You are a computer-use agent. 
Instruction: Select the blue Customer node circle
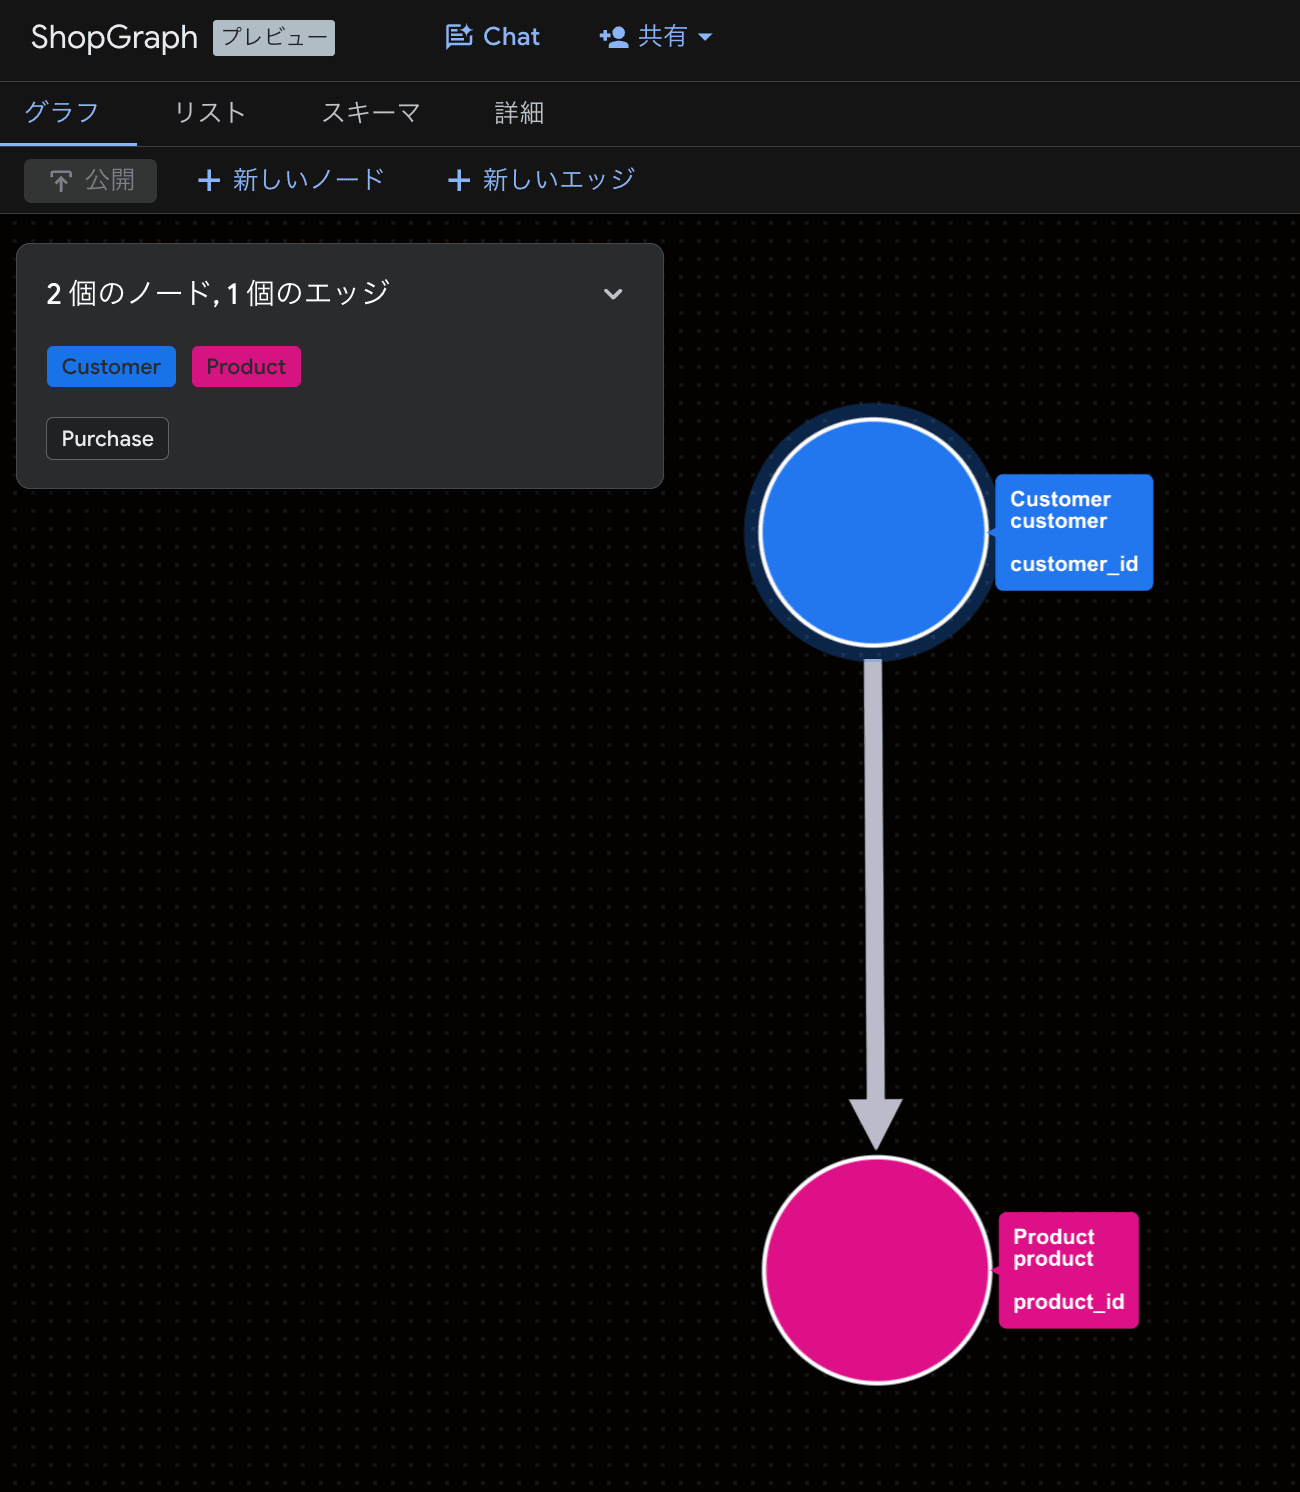click(x=873, y=532)
